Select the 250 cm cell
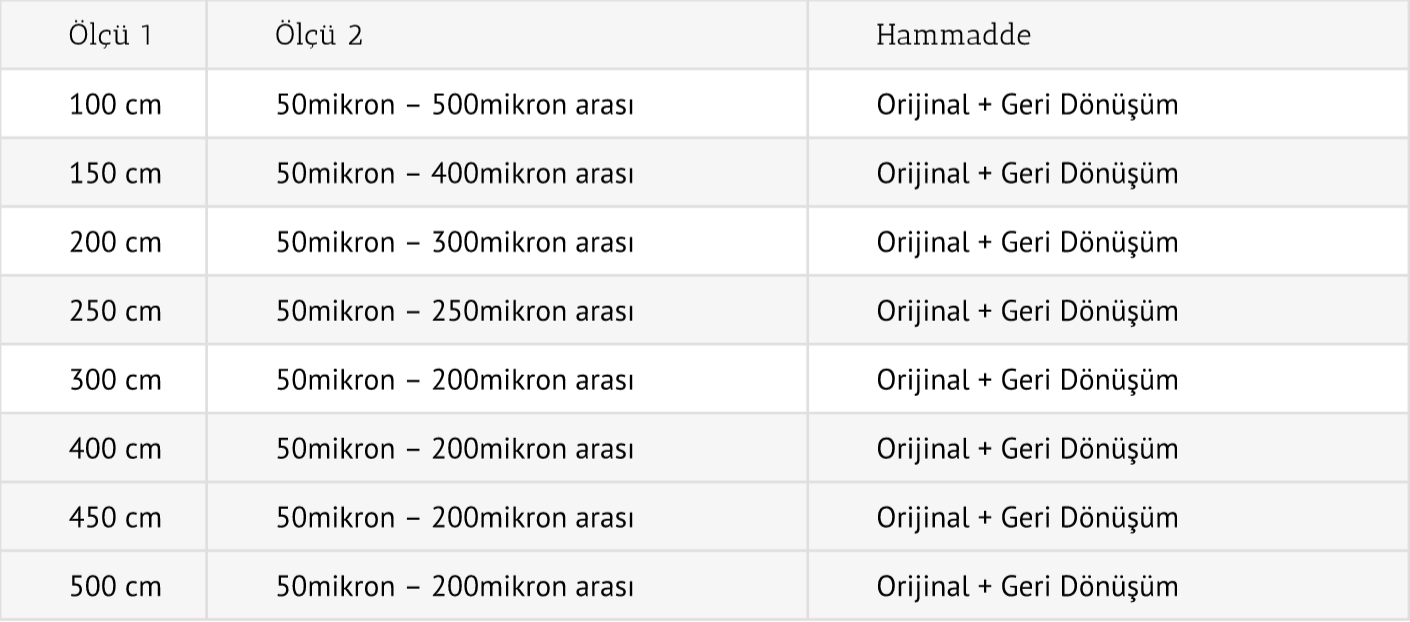Viewport: 1410px width, 622px height. pos(115,311)
